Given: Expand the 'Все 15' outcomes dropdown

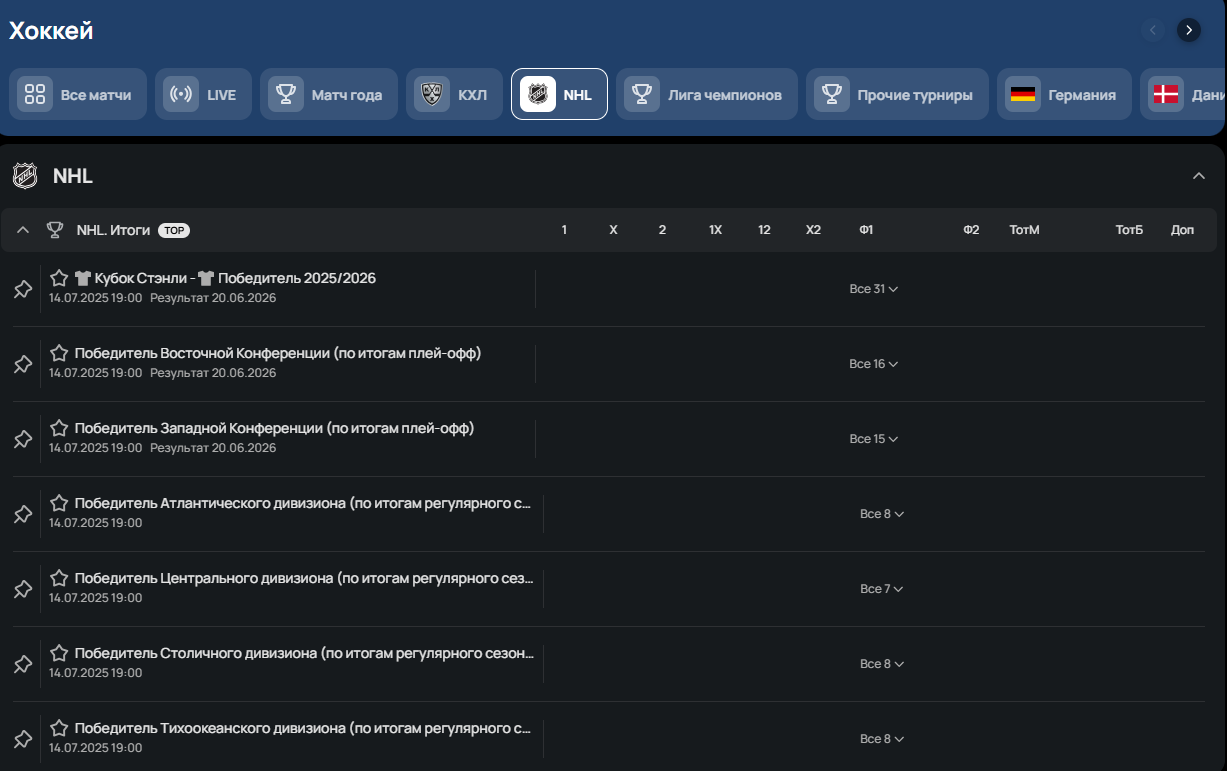Looking at the screenshot, I should point(873,439).
